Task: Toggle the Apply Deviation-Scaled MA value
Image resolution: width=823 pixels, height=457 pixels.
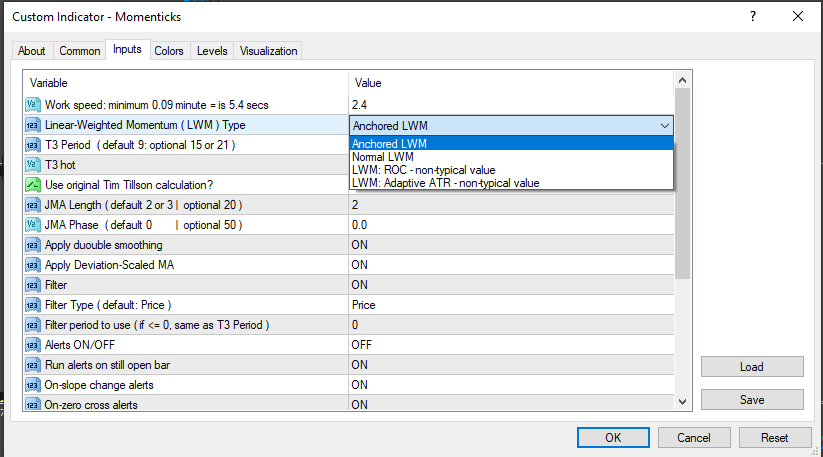Action: [510, 265]
